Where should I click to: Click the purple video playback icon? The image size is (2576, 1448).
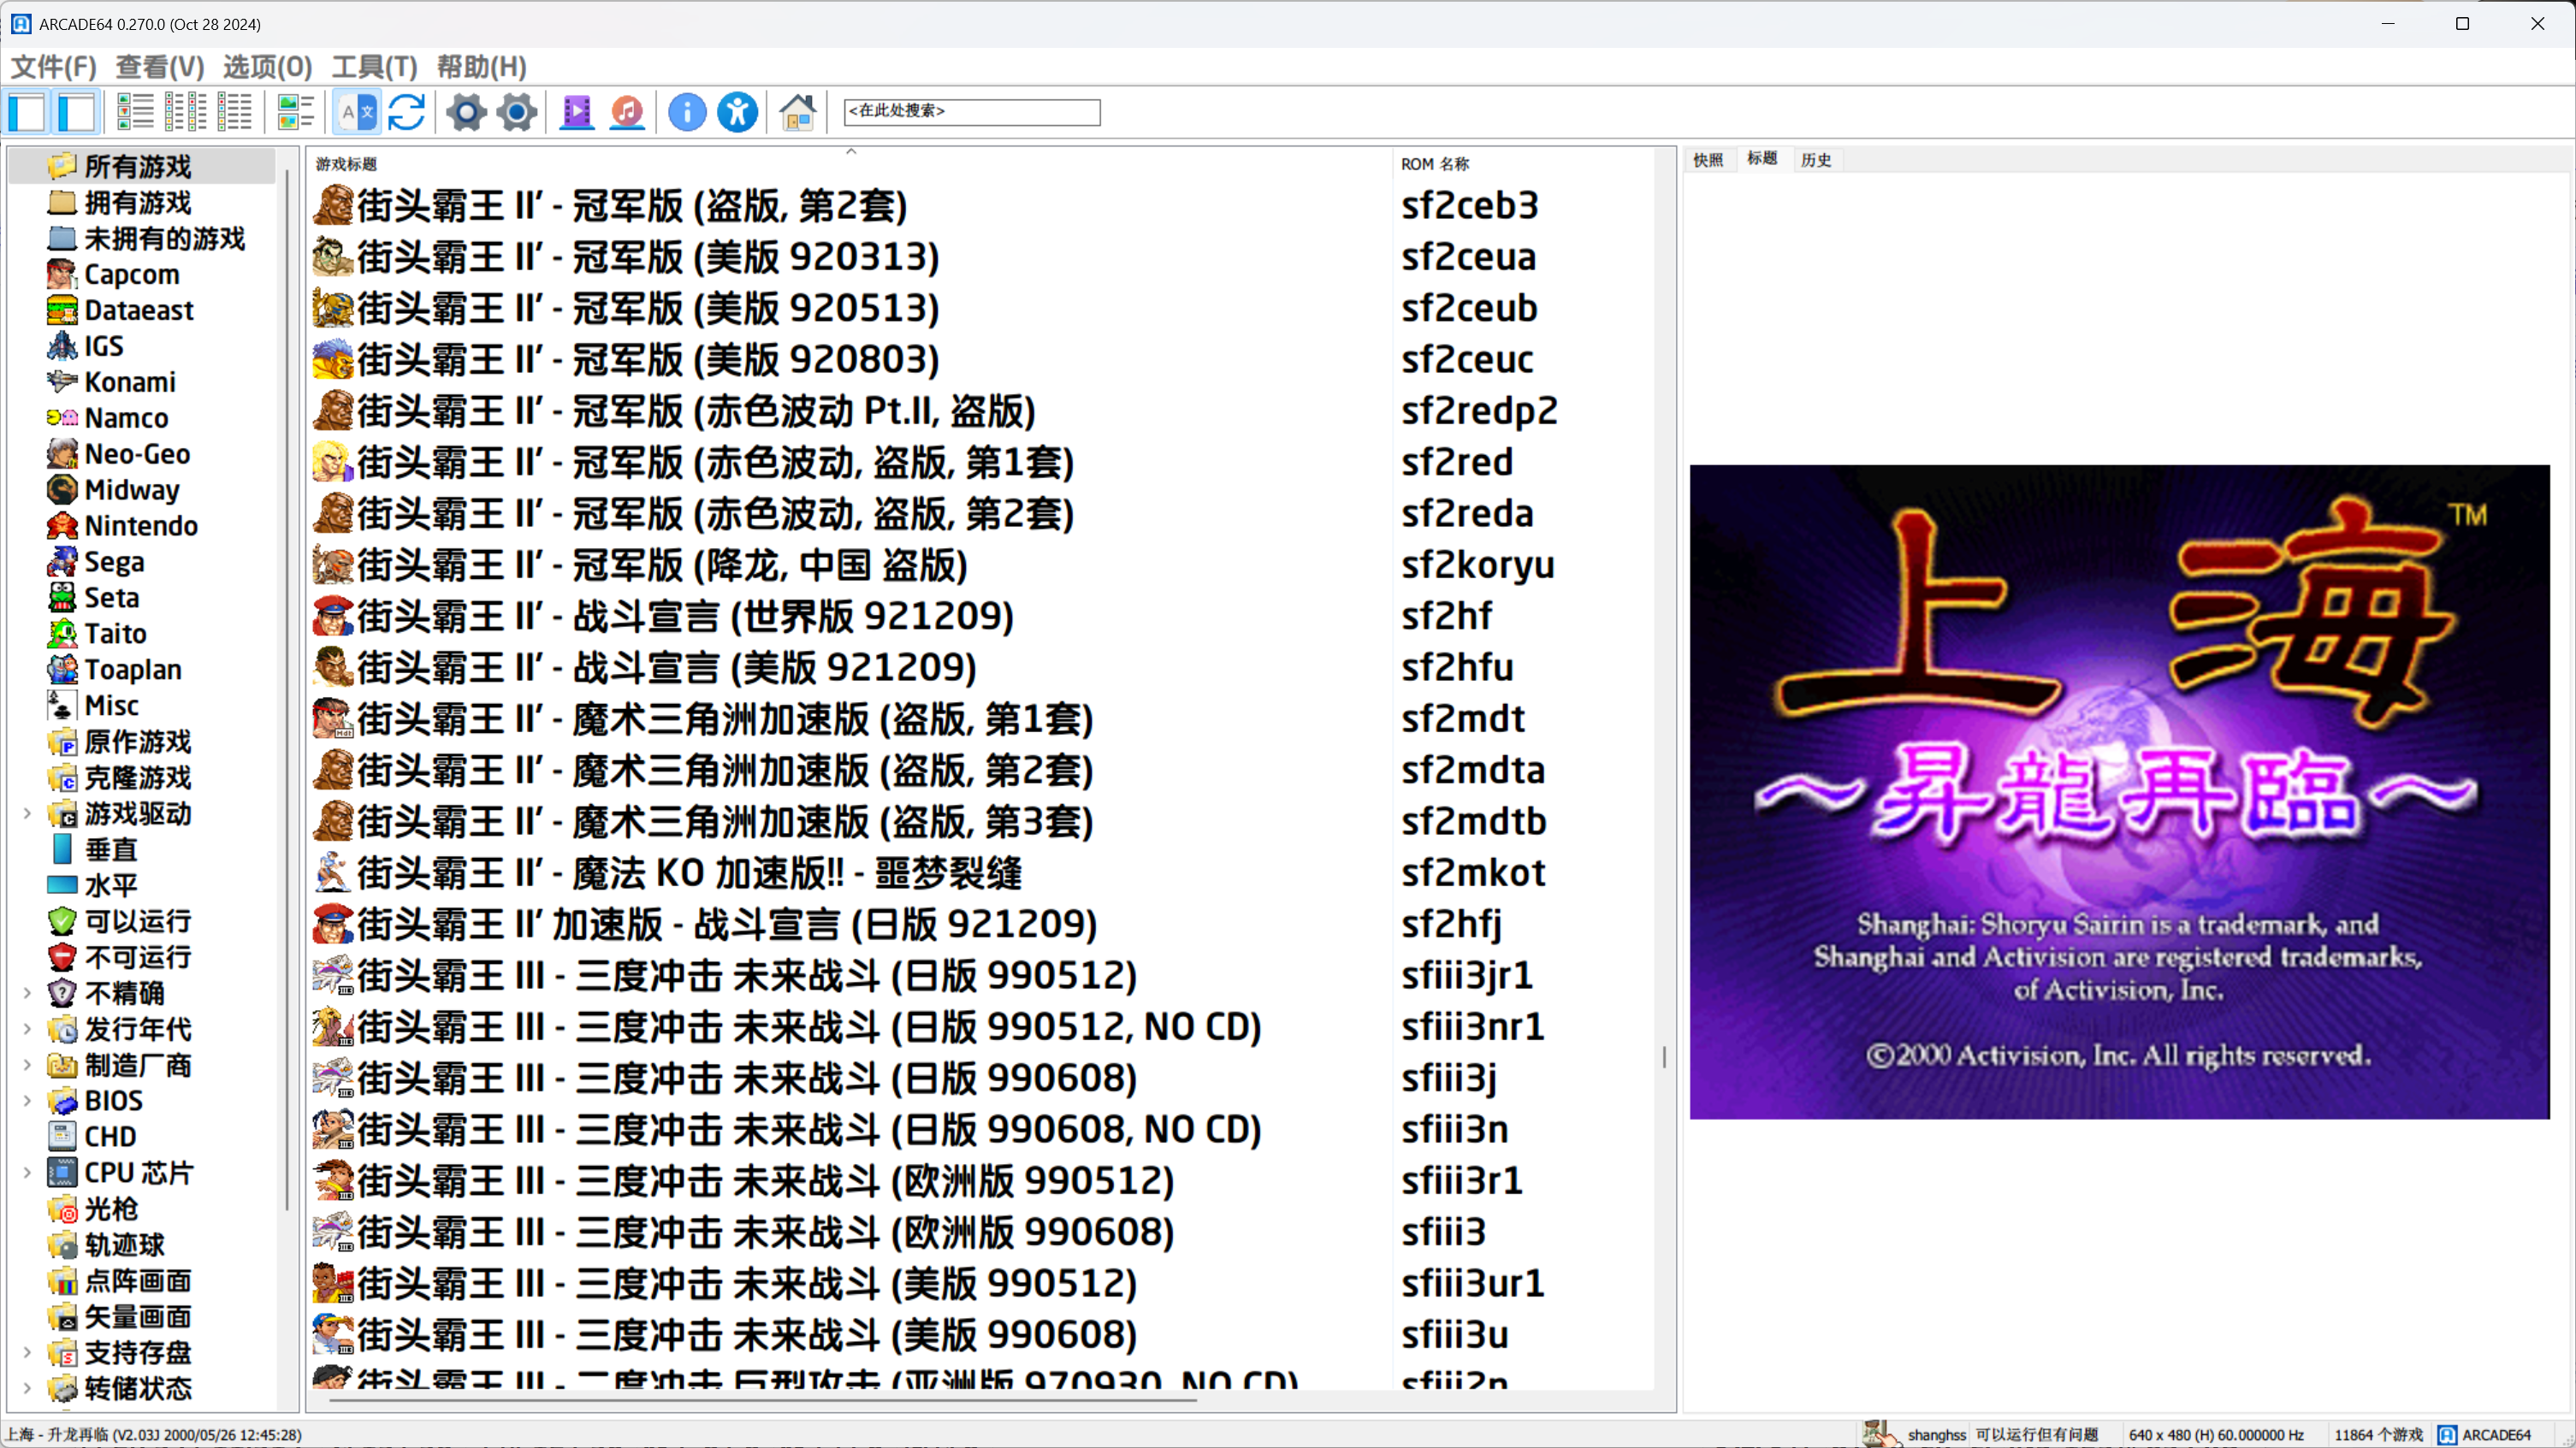[x=577, y=112]
